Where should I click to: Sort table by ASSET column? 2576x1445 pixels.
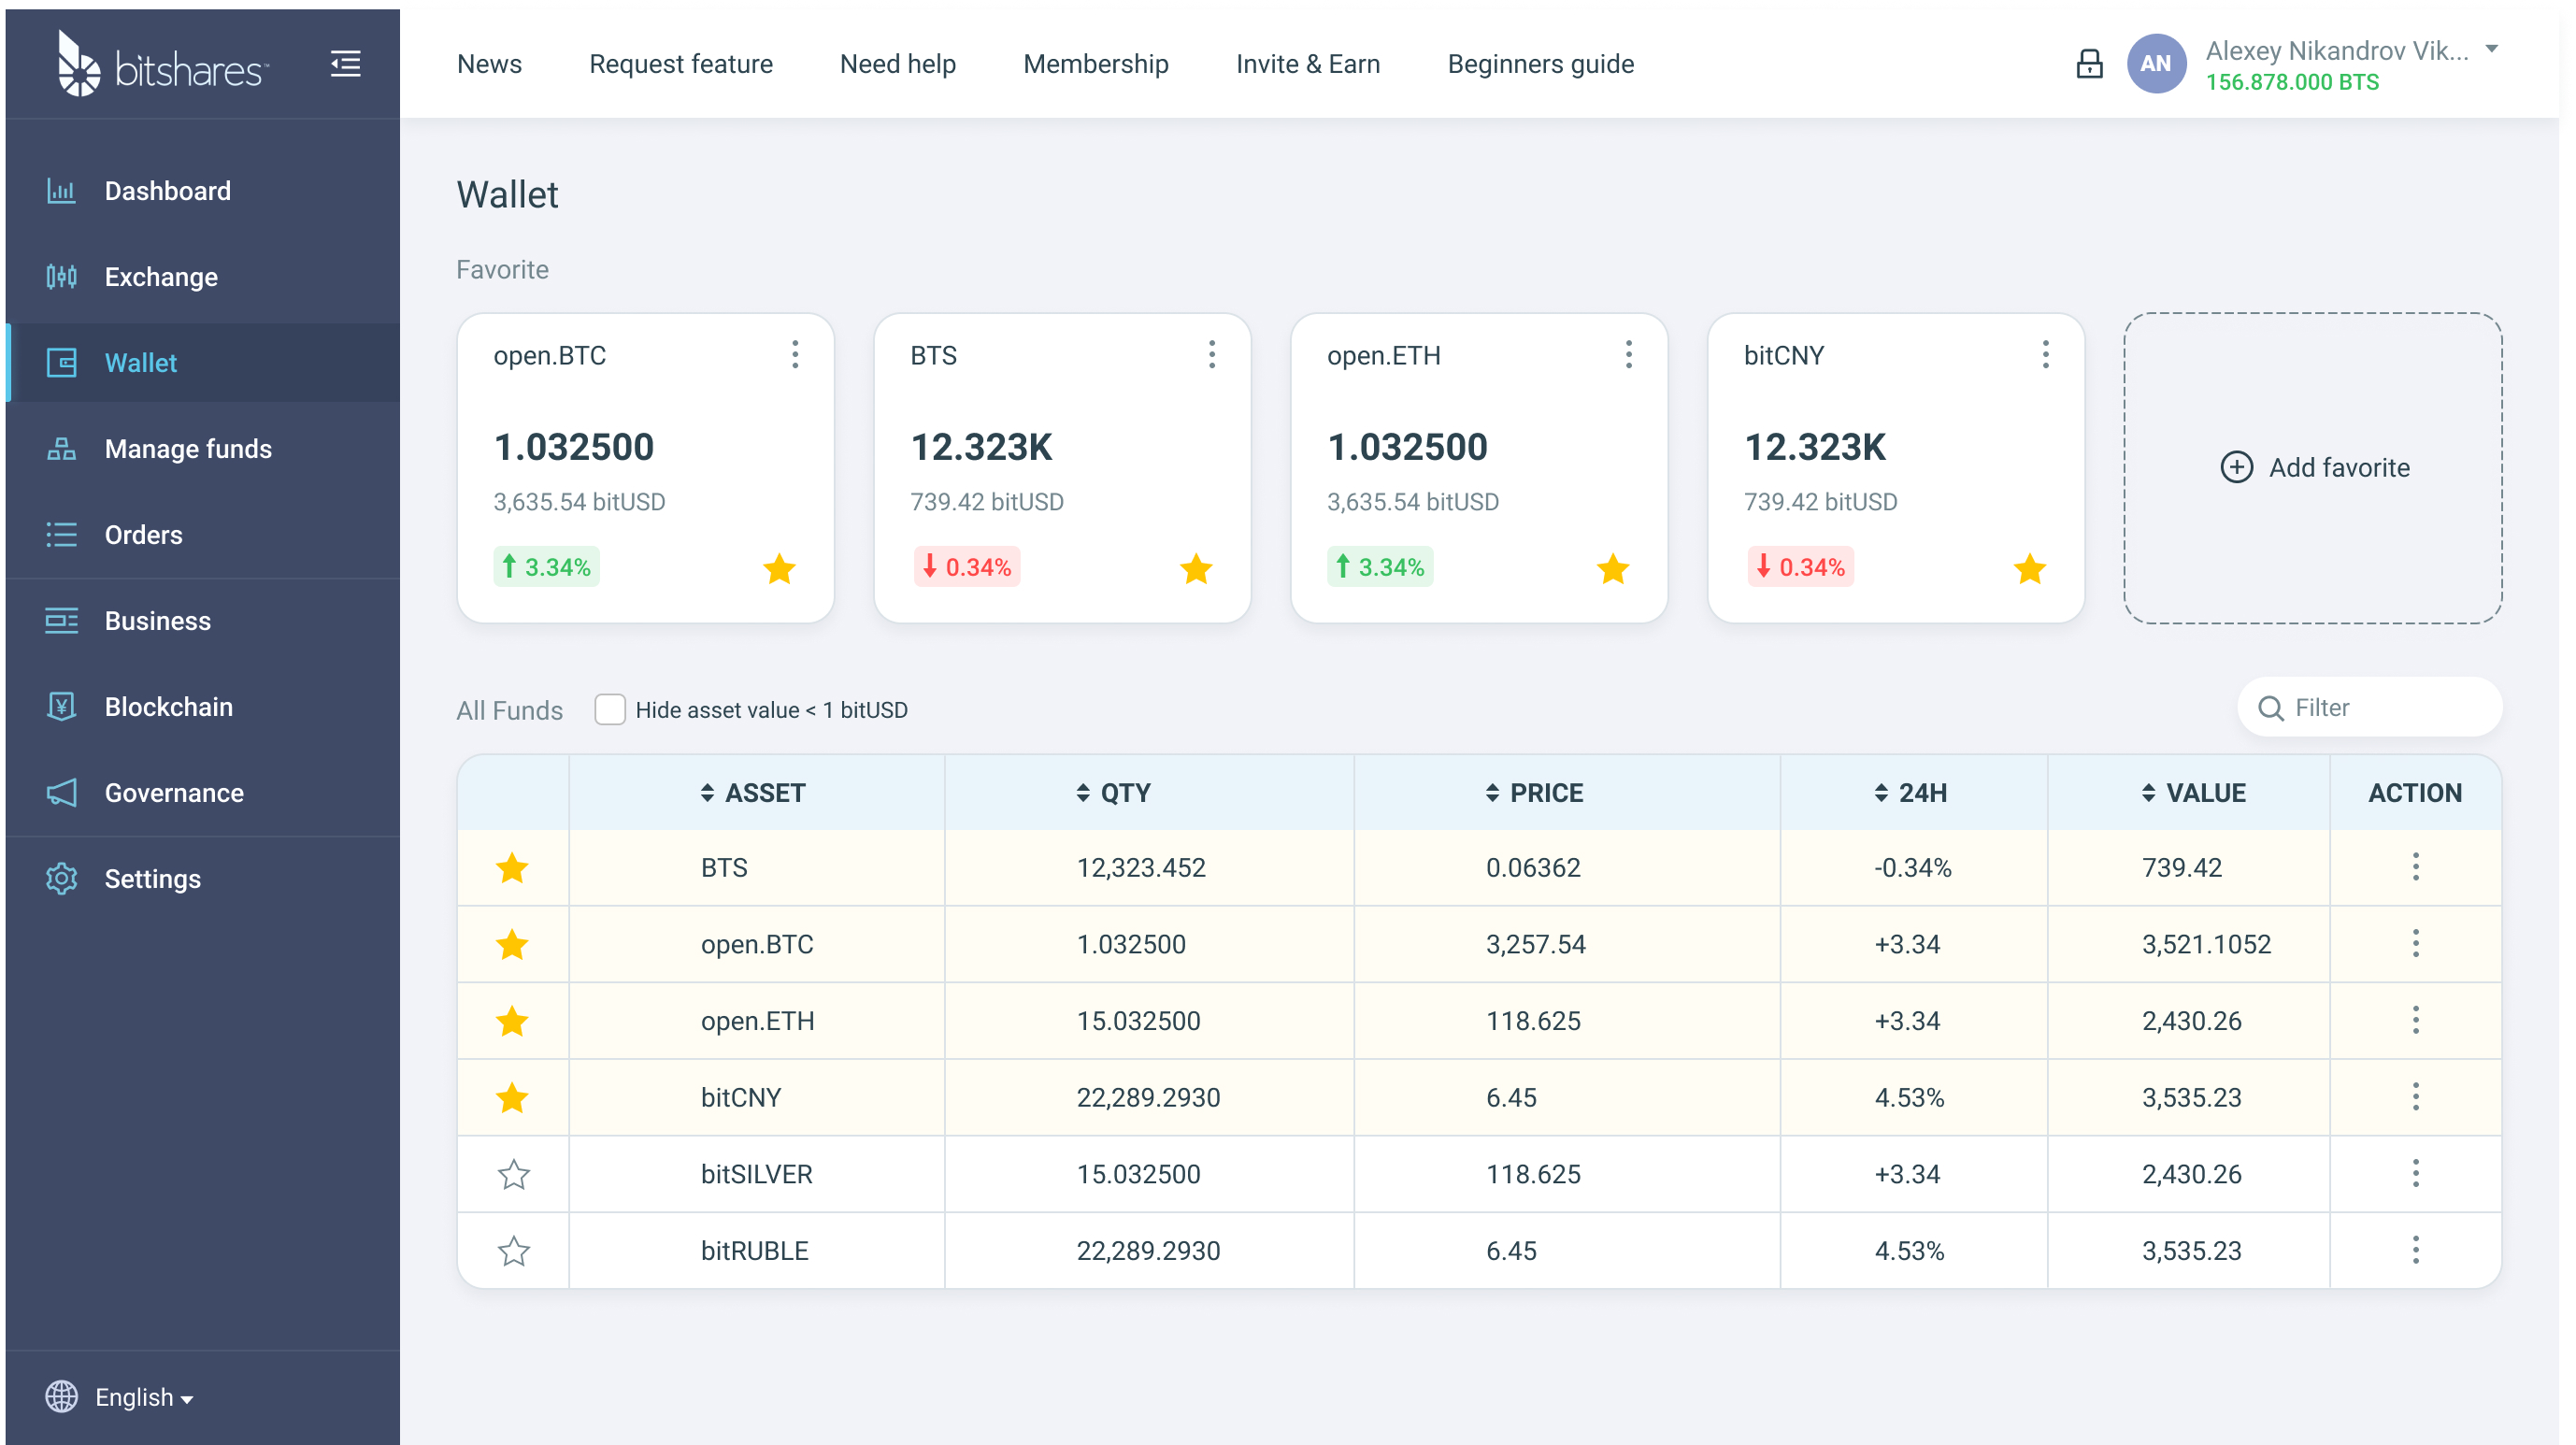click(753, 793)
